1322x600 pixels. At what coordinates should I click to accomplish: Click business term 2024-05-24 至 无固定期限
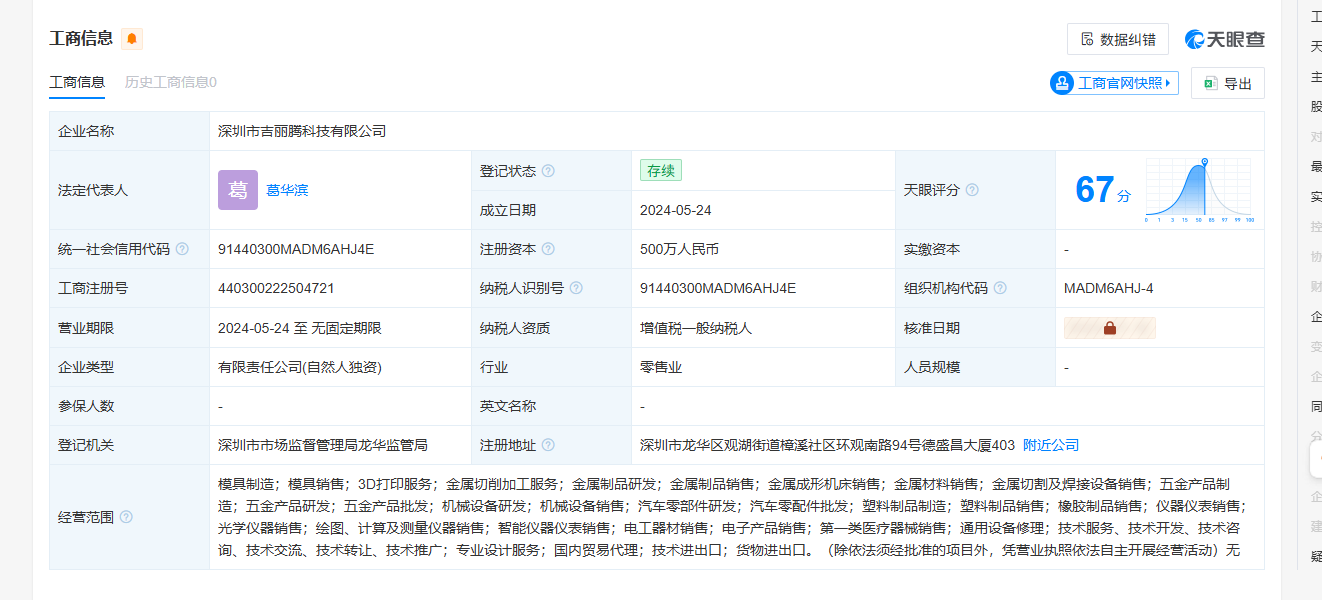pyautogui.click(x=300, y=328)
